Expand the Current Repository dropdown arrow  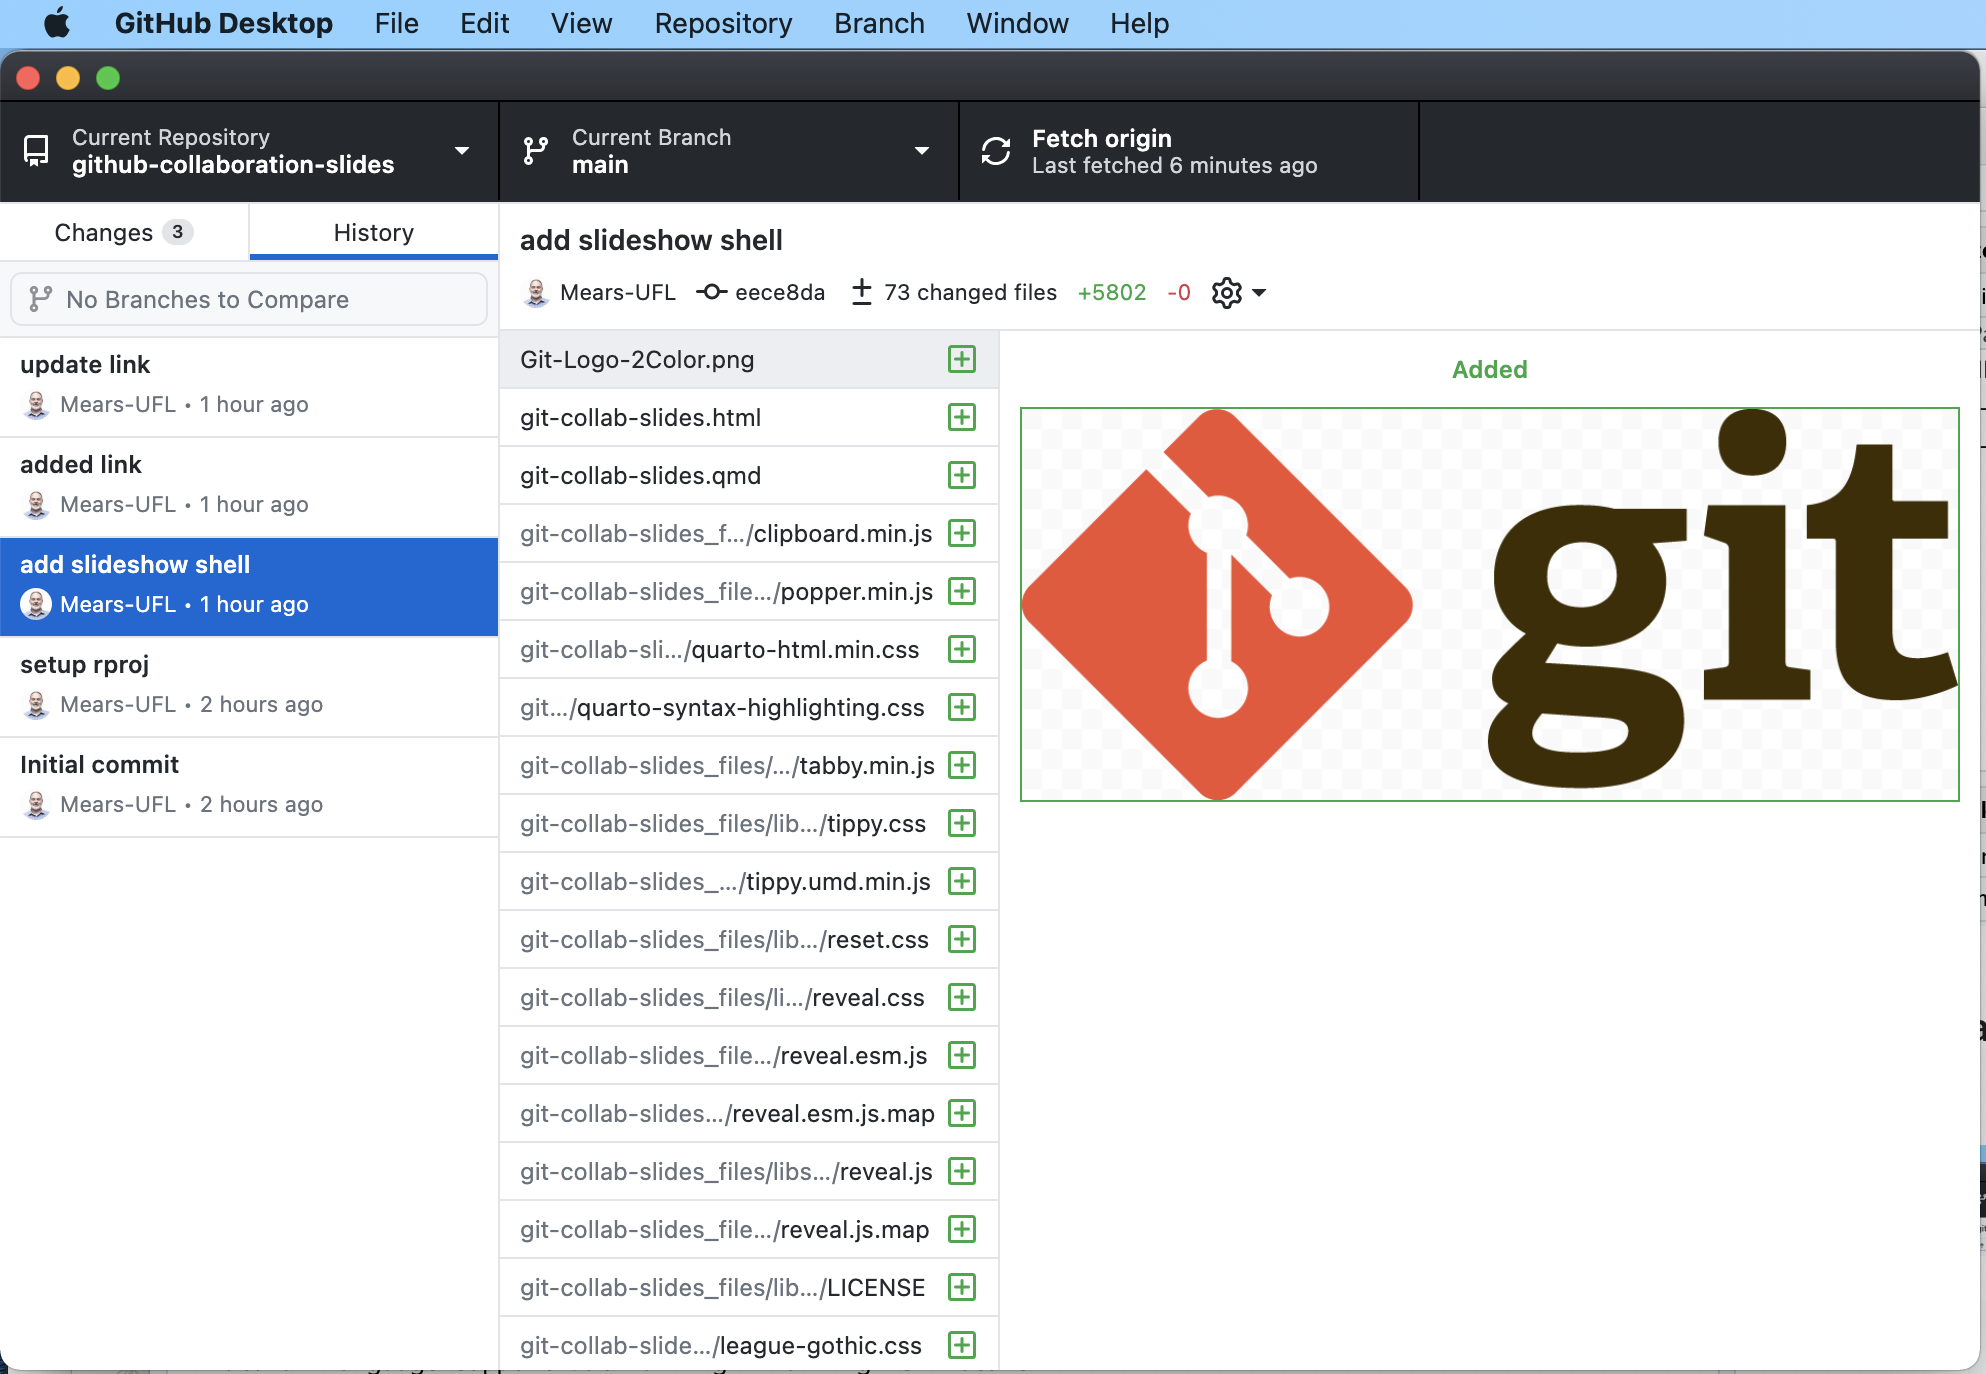coord(462,151)
